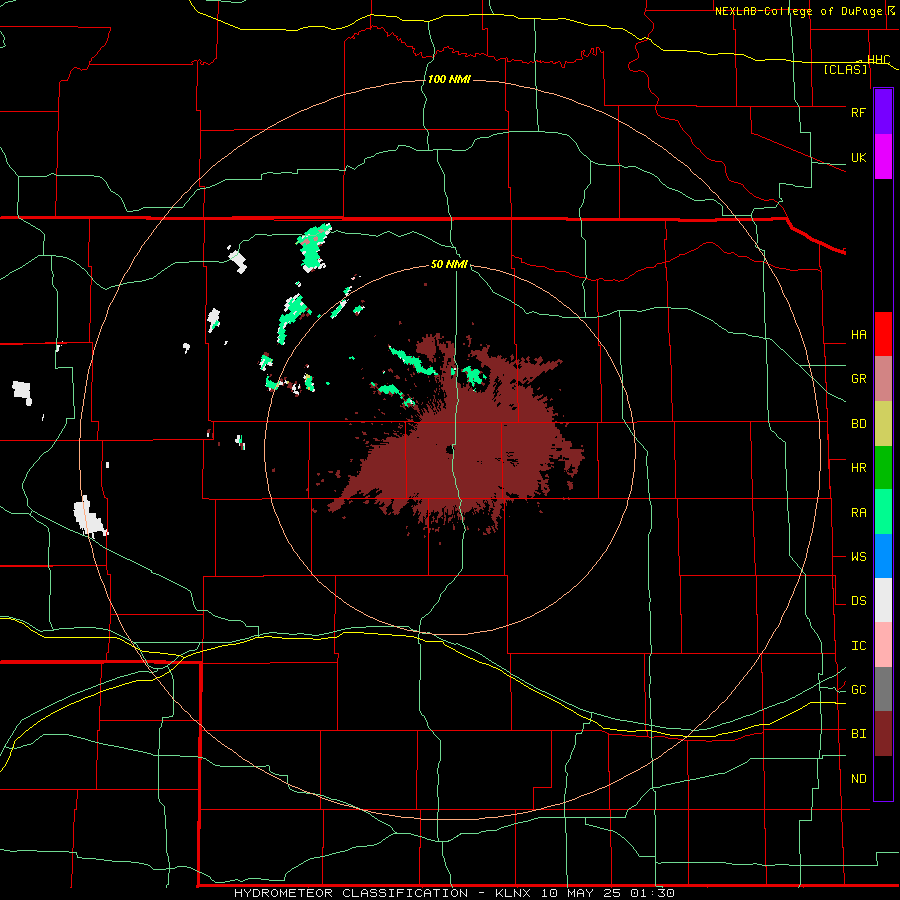Click the HYDROMETEOR CLASSIFICATION title text

click(x=351, y=893)
